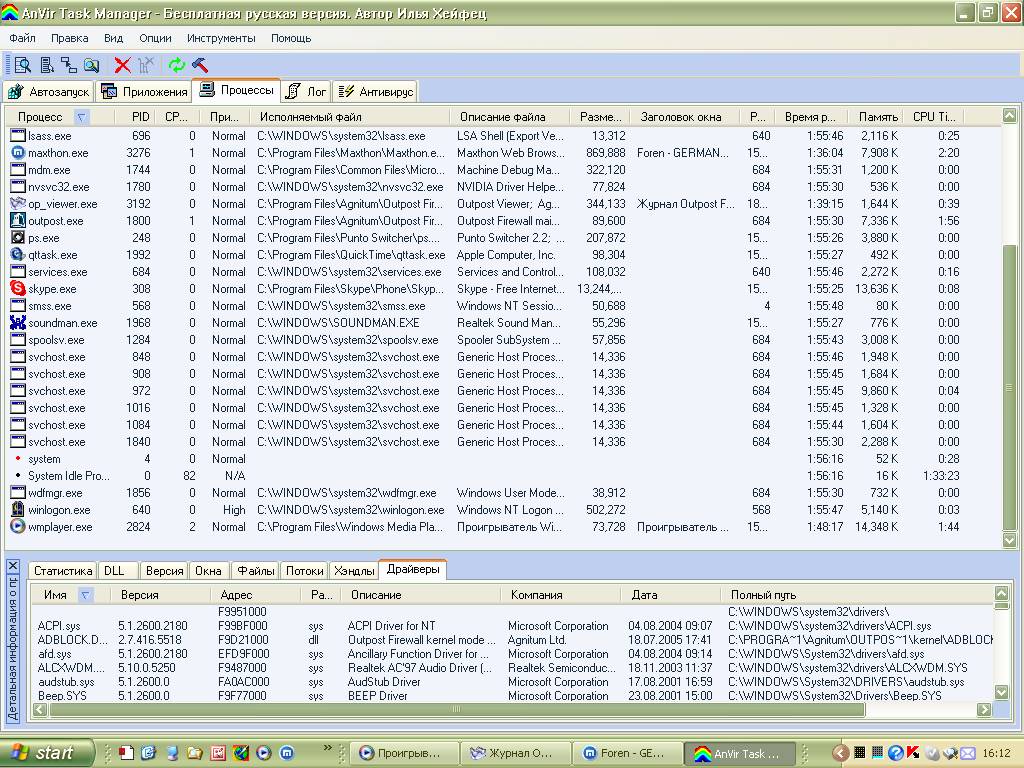Click the drivers list horizontal scrollbar thumb
The height and width of the screenshot is (768, 1024).
click(457, 709)
